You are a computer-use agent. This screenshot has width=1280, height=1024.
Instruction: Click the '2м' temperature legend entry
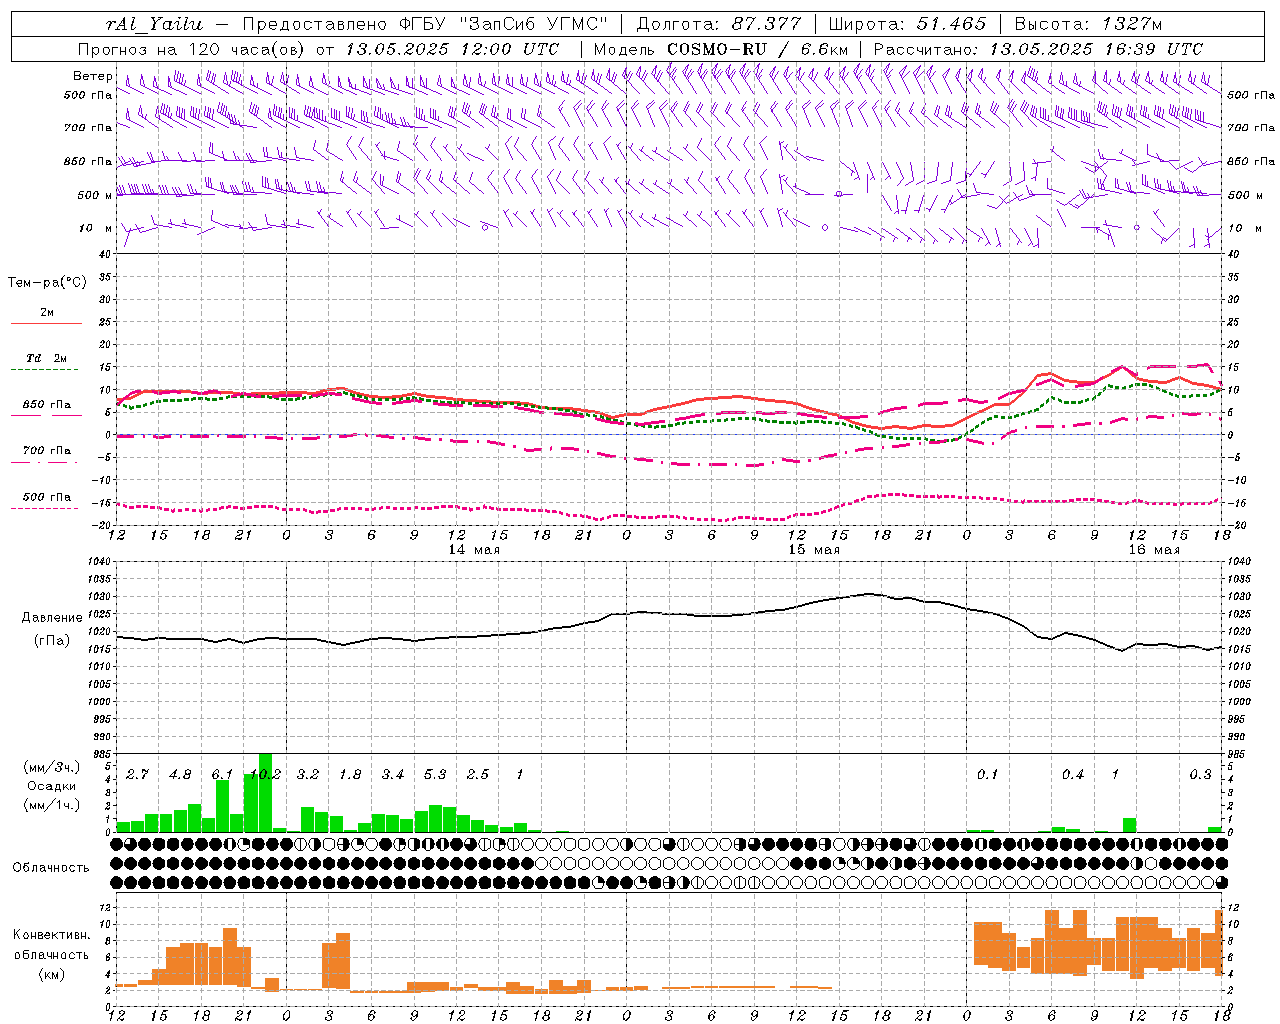tap(47, 313)
